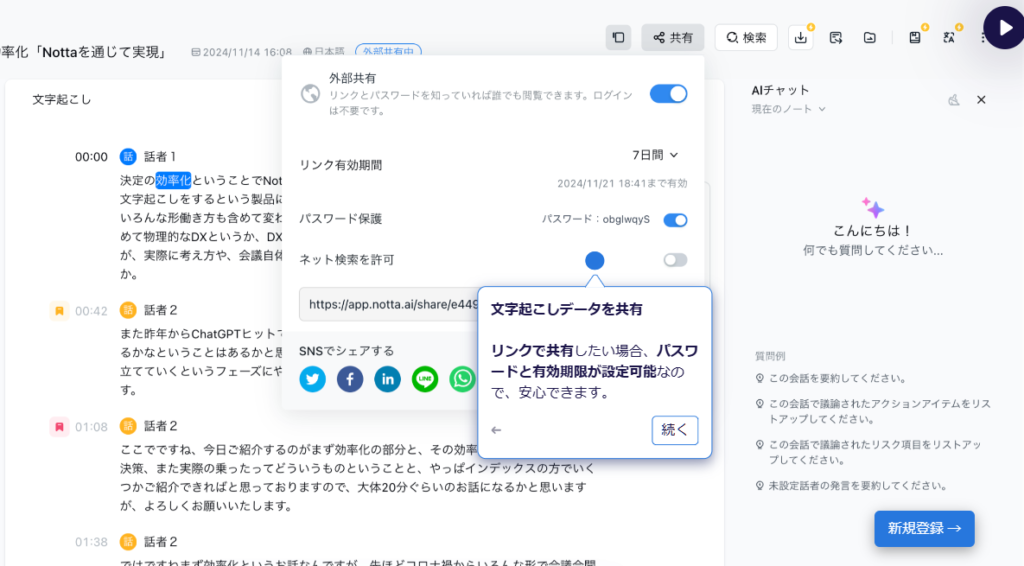Screen dimensions: 1024x566
Task: Jump to timestamp 01:08
Action: [91, 427]
